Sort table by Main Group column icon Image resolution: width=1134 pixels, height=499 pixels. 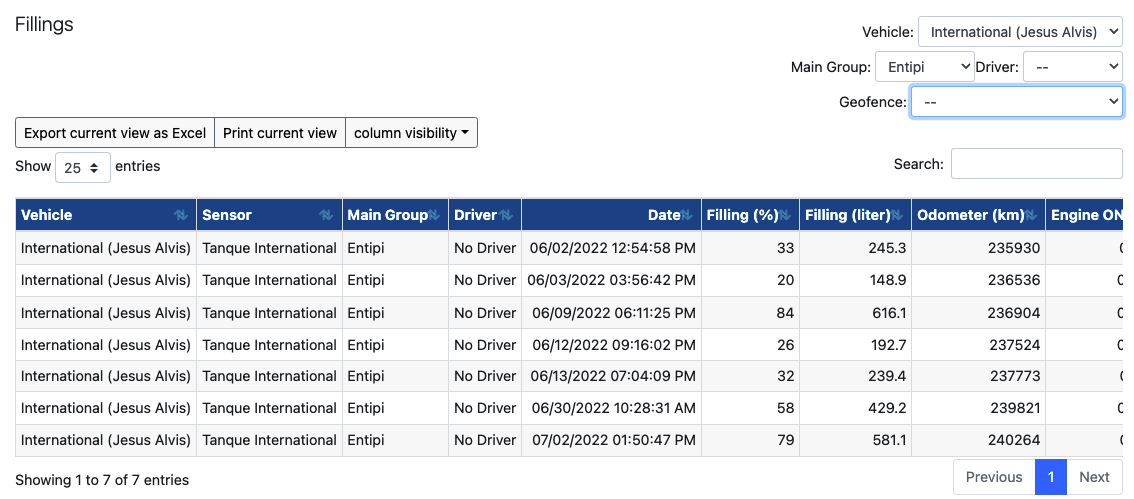(434, 215)
